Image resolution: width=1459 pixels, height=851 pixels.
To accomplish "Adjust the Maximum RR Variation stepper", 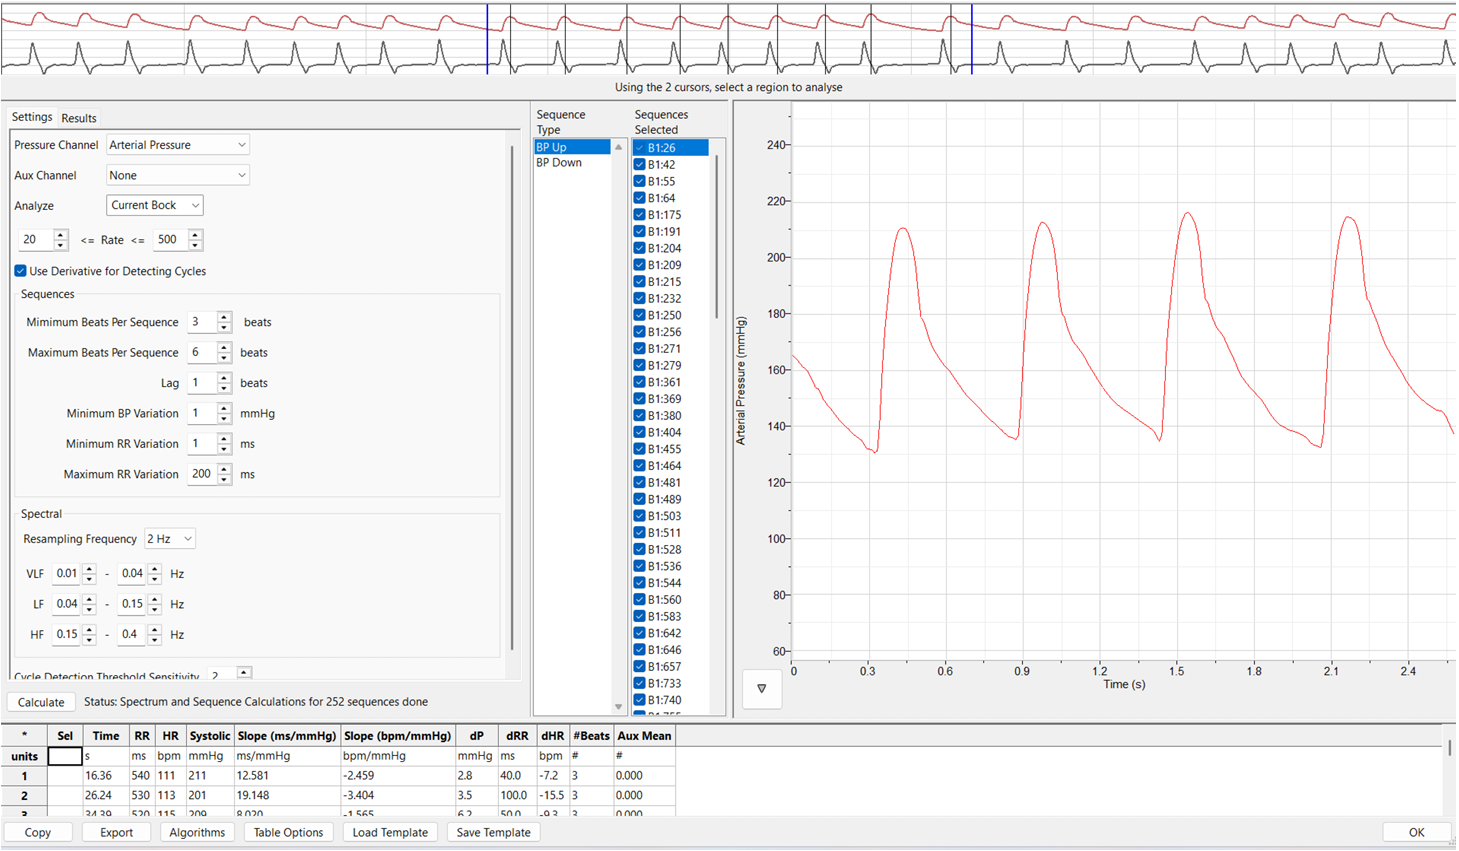I will click(x=224, y=474).
